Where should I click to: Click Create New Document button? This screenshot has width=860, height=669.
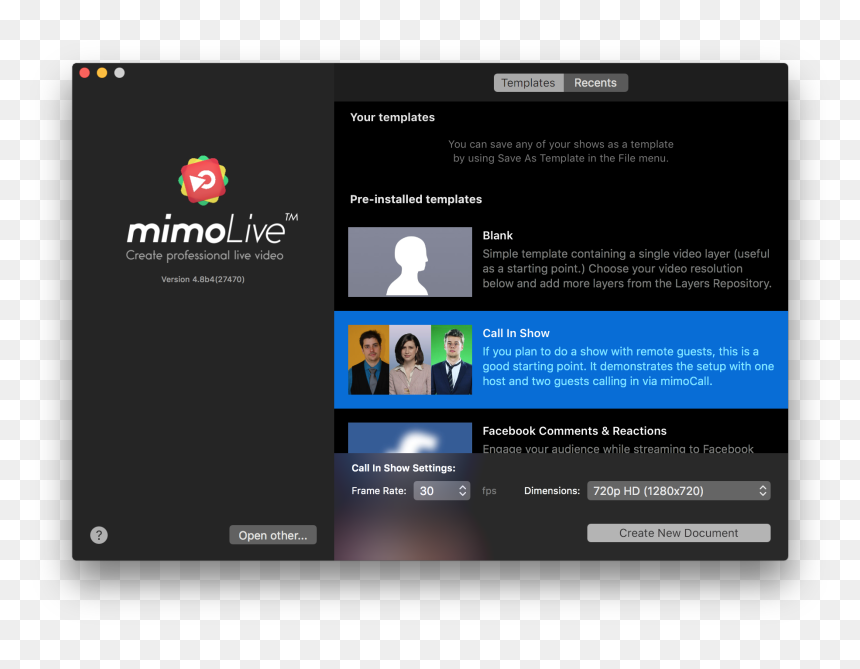click(678, 533)
